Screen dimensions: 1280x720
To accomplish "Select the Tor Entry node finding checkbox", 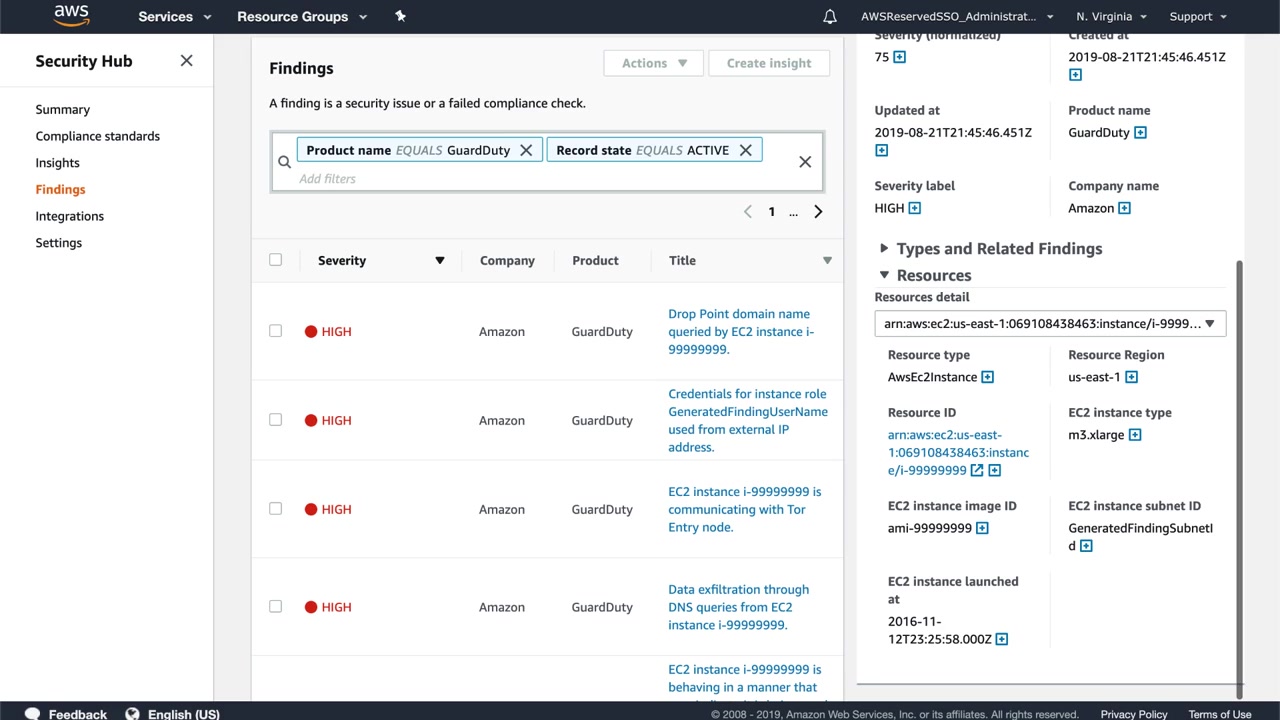I will point(276,509).
